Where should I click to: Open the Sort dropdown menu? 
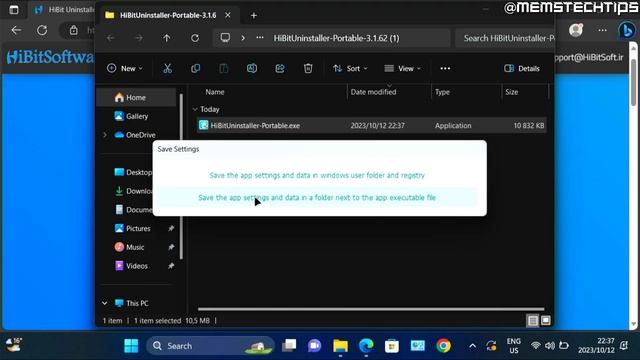tap(350, 69)
